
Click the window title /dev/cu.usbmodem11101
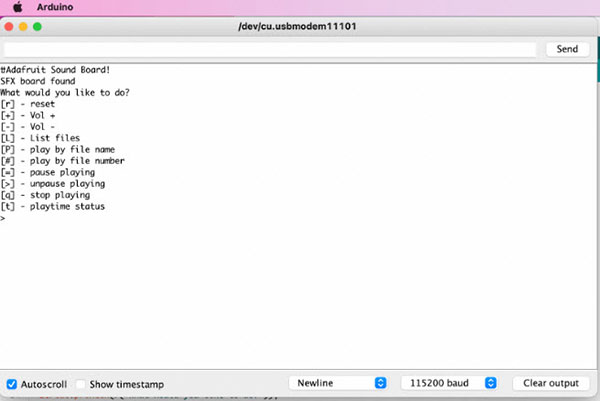pyautogui.click(x=297, y=26)
